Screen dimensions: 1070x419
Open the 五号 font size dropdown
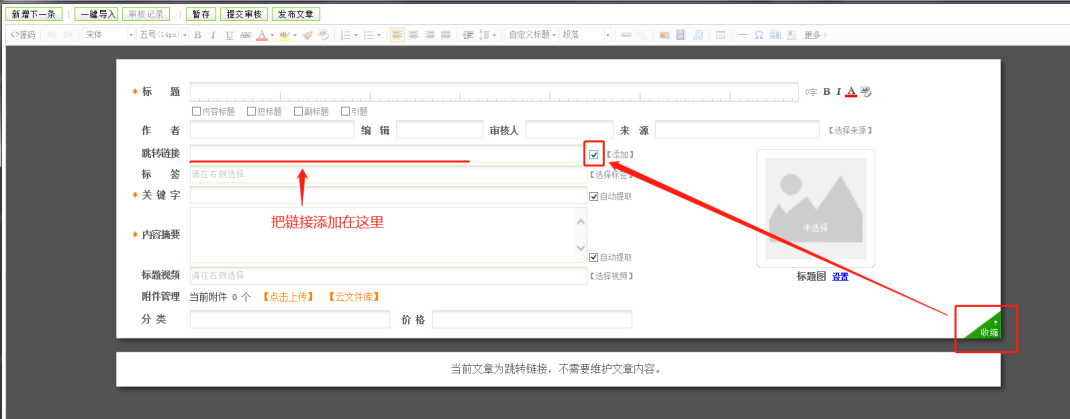[162, 35]
